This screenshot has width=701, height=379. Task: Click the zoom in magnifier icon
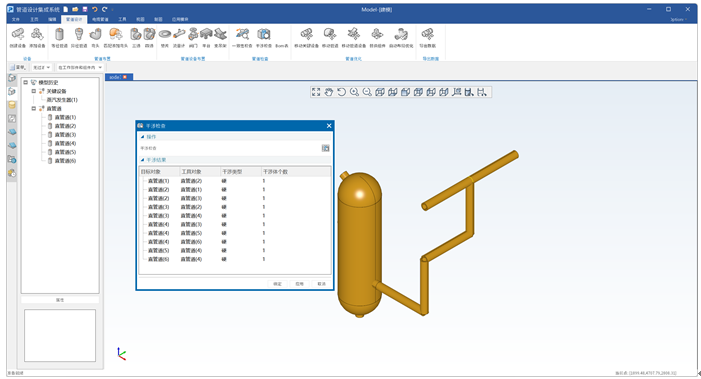click(354, 92)
